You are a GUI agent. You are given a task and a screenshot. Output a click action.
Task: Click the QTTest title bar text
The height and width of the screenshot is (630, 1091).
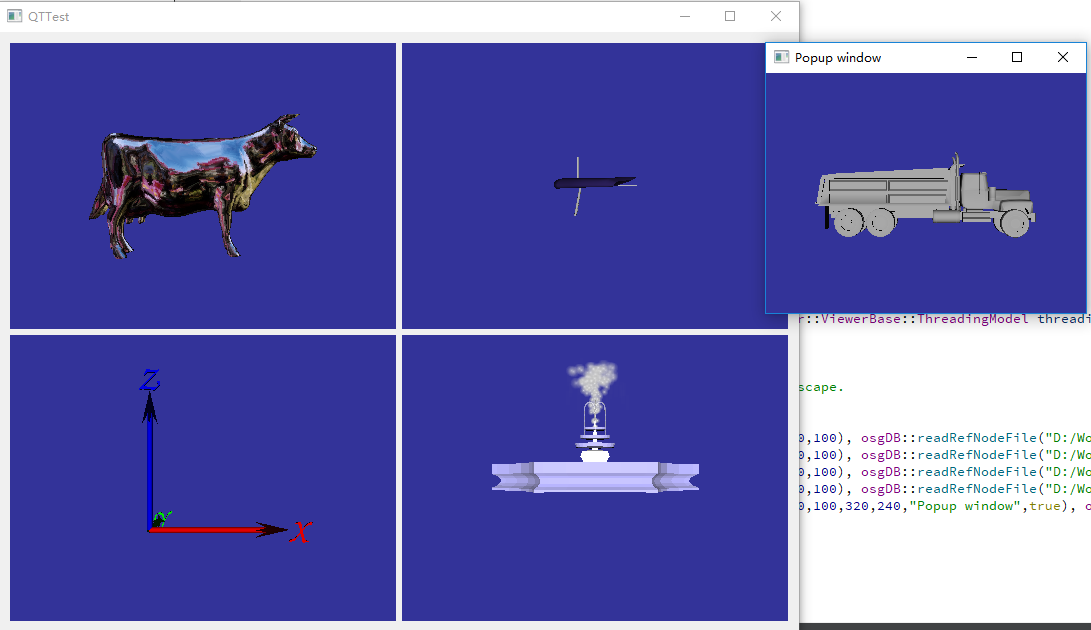[x=49, y=17]
